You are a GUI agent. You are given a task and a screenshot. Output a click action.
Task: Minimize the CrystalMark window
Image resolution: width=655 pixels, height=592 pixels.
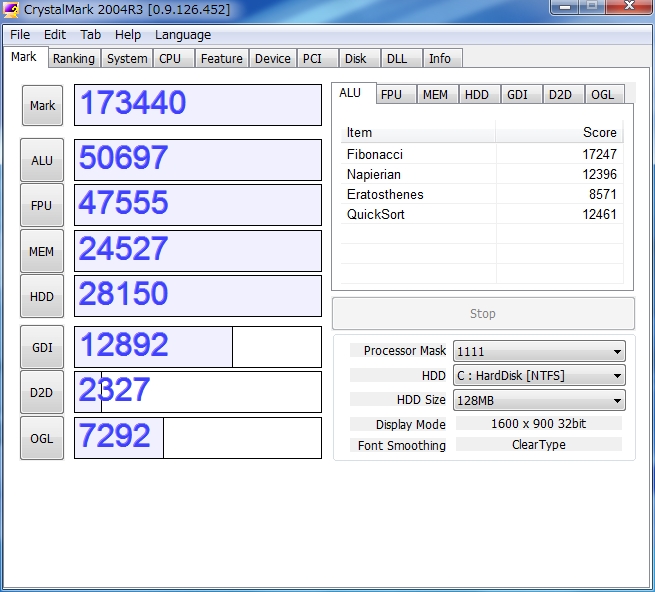tap(565, 7)
